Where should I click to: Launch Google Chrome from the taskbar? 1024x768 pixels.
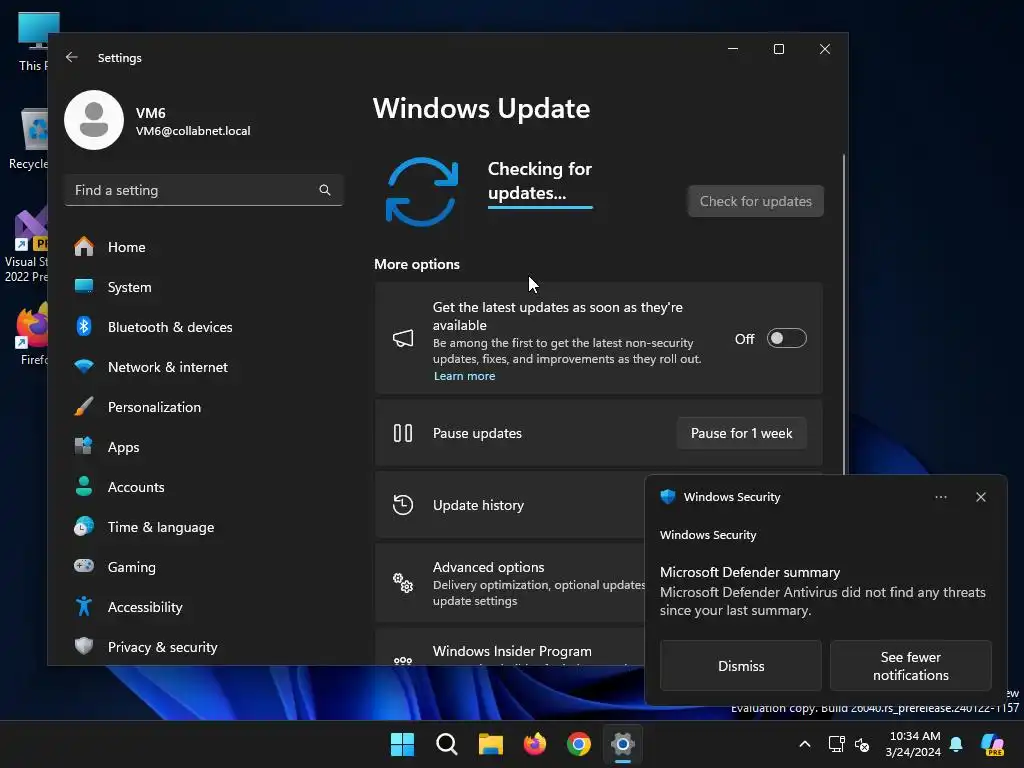(579, 744)
